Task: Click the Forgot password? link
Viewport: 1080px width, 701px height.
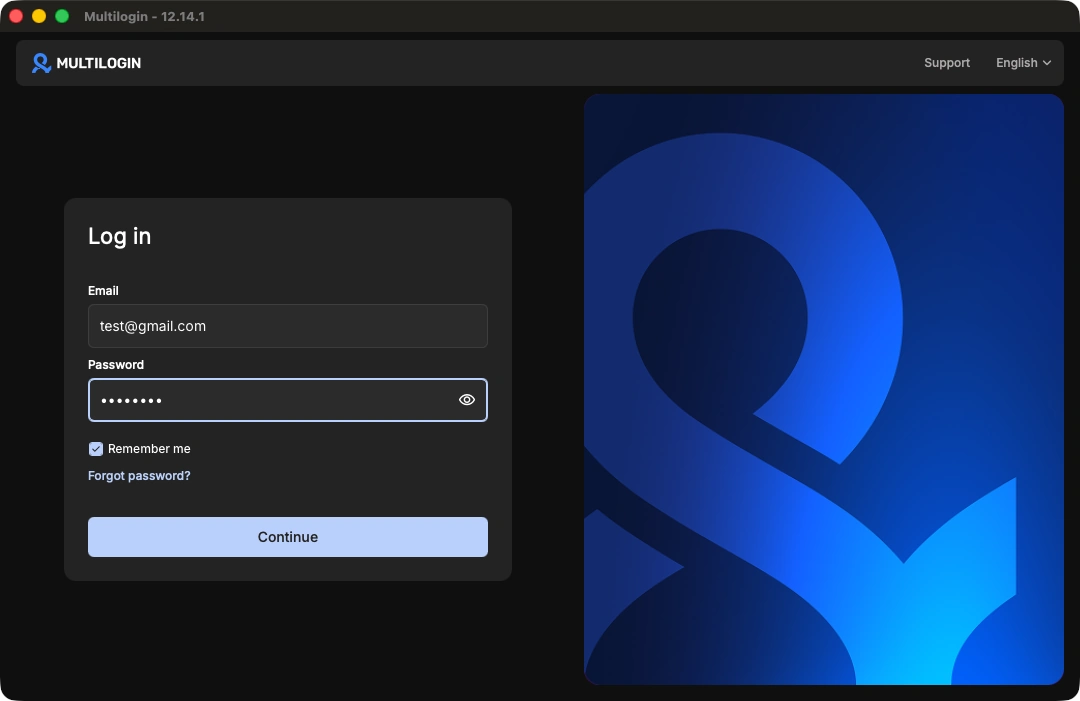Action: pyautogui.click(x=139, y=476)
